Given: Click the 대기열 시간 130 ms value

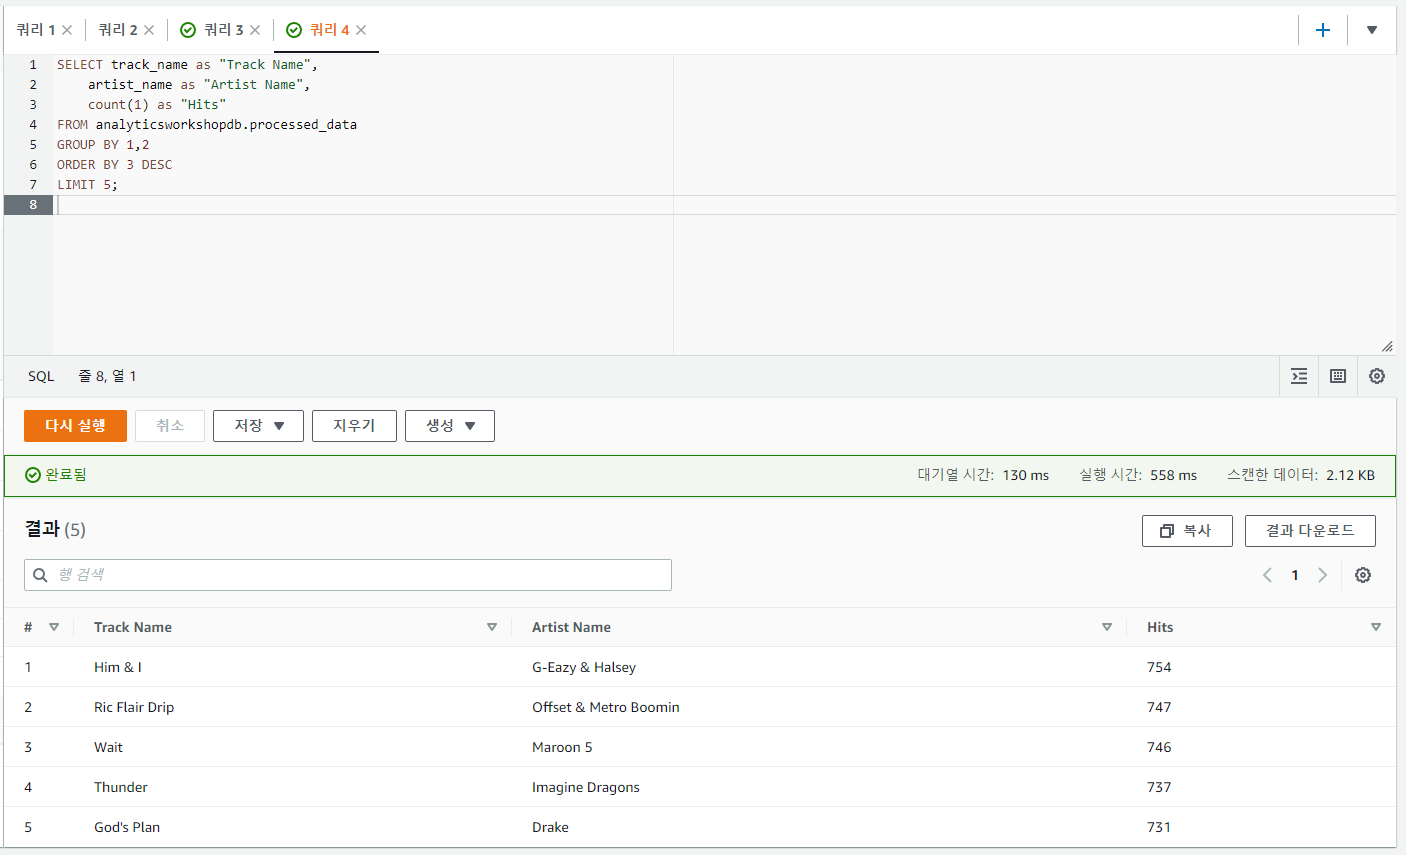Looking at the screenshot, I should pyautogui.click(x=1026, y=475).
